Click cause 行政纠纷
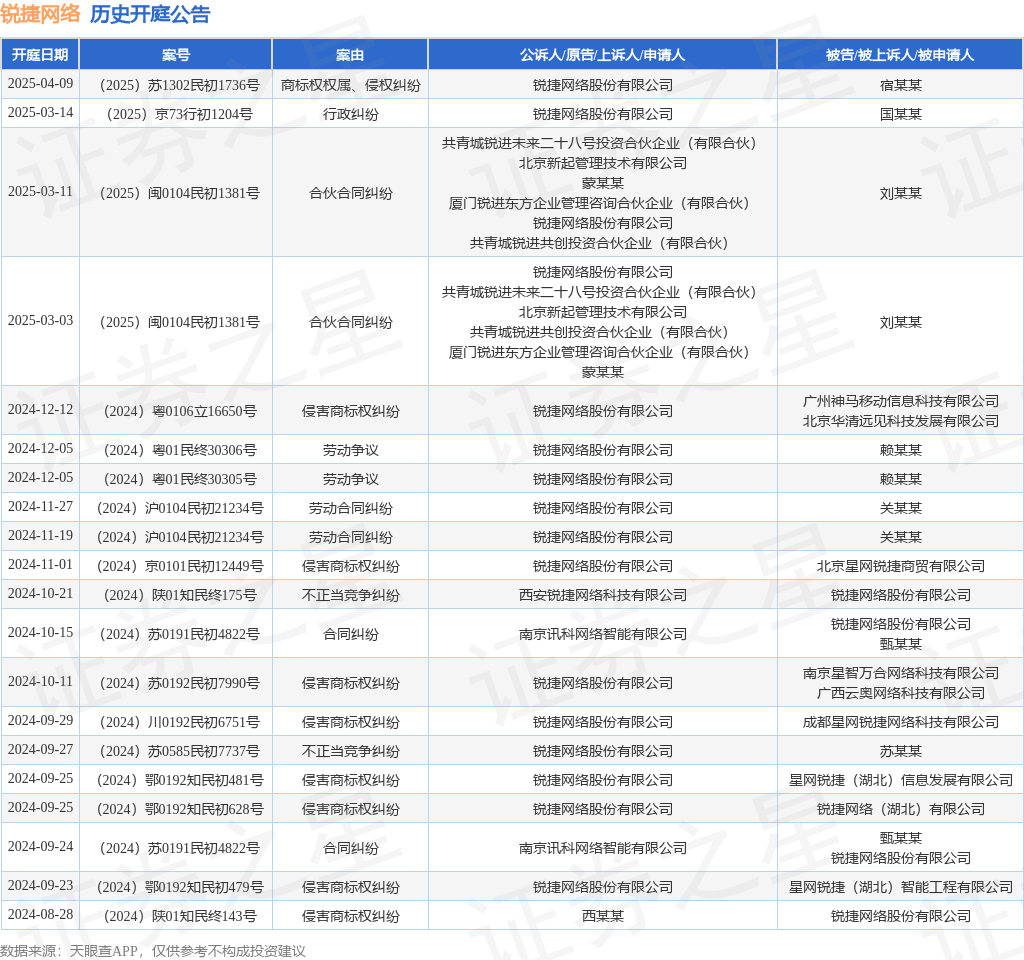Viewport: 1024px width, 960px height. point(350,114)
